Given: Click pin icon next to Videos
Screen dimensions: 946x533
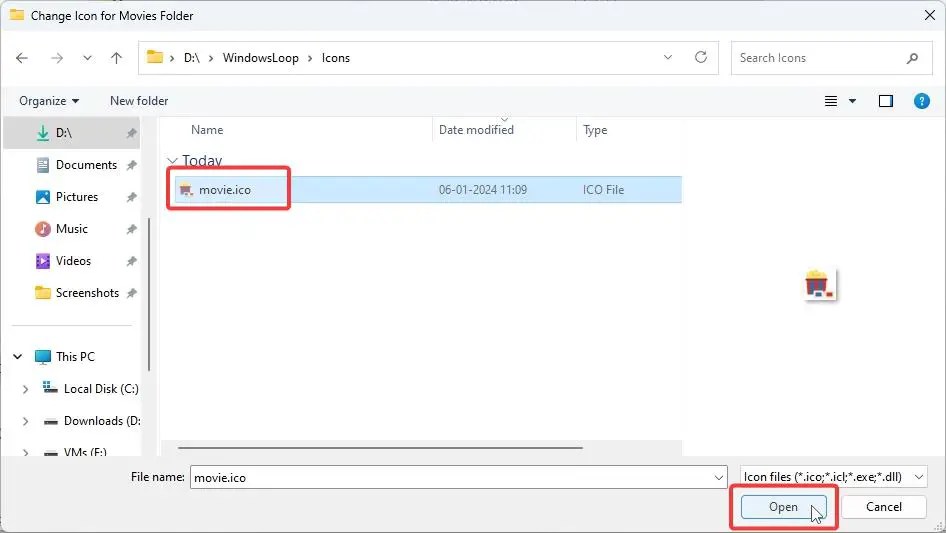Looking at the screenshot, I should pos(131,261).
